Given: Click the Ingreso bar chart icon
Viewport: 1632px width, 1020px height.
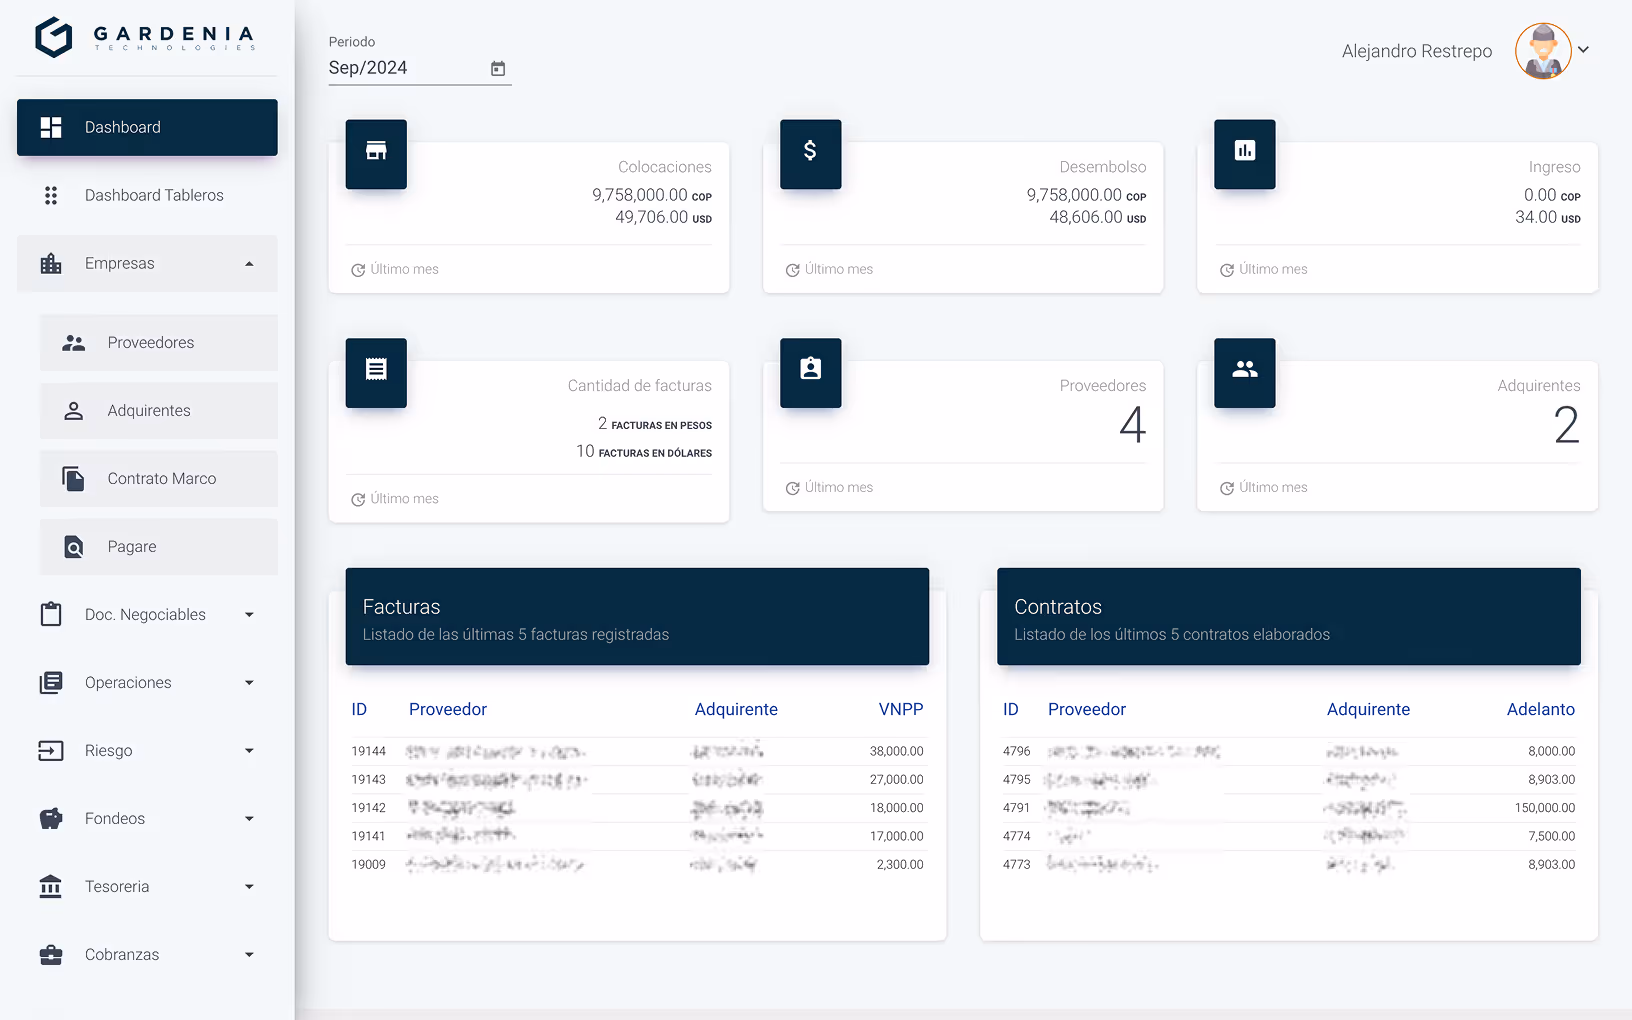Looking at the screenshot, I should [1244, 154].
